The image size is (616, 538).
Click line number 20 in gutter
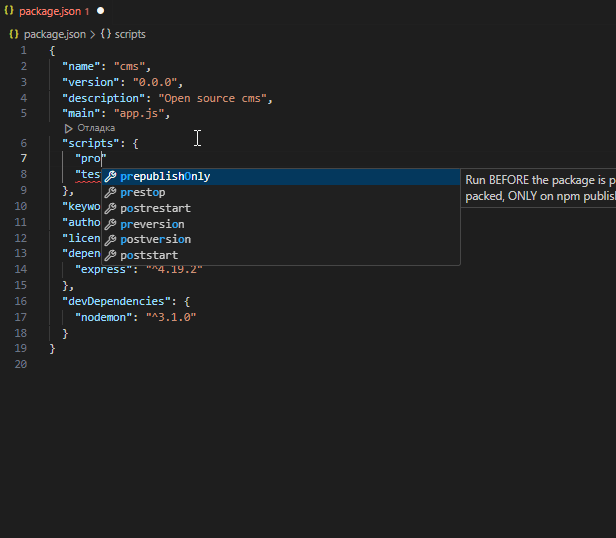pos(21,364)
